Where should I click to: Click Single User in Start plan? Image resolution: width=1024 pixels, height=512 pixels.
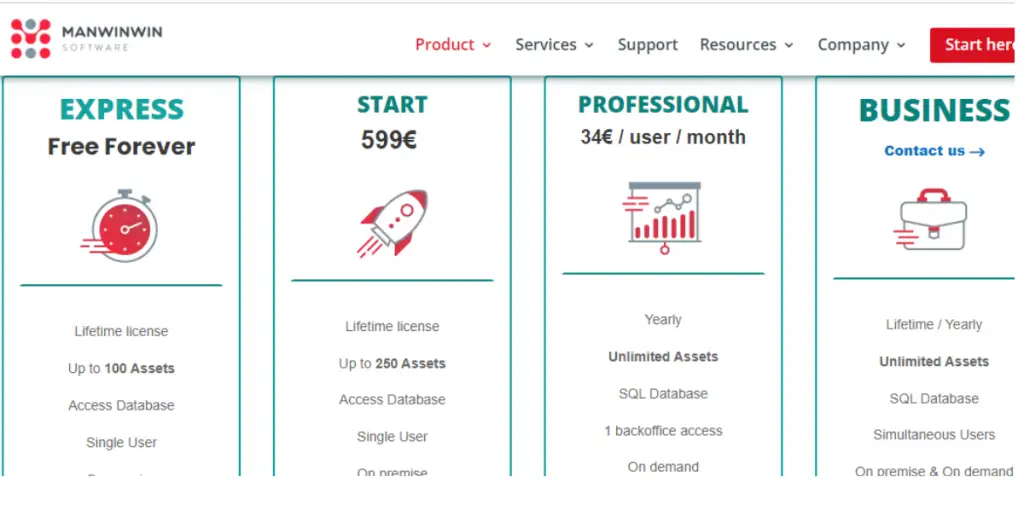point(392,437)
